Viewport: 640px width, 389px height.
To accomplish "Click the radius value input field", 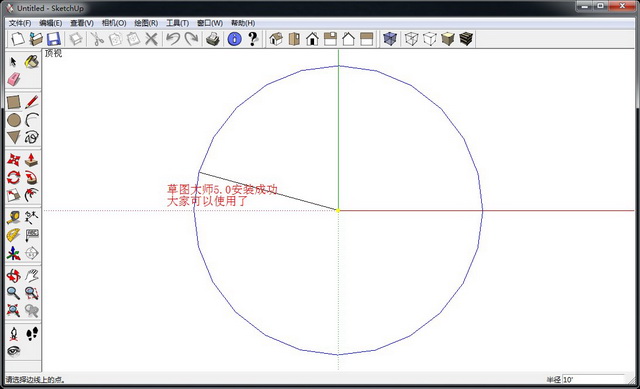I will [593, 380].
